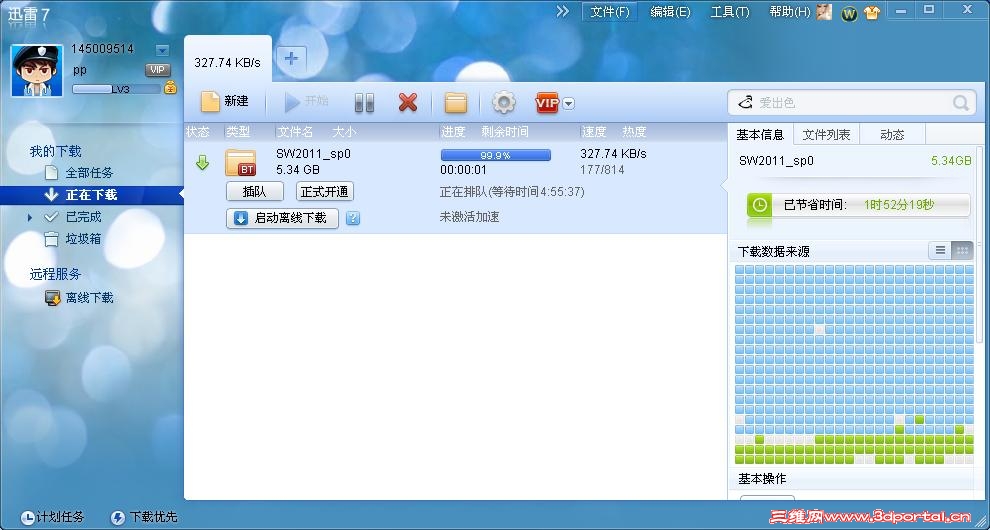This screenshot has width=990, height=530.
Task: Click the 远程服务 section header
Action: tap(56, 274)
